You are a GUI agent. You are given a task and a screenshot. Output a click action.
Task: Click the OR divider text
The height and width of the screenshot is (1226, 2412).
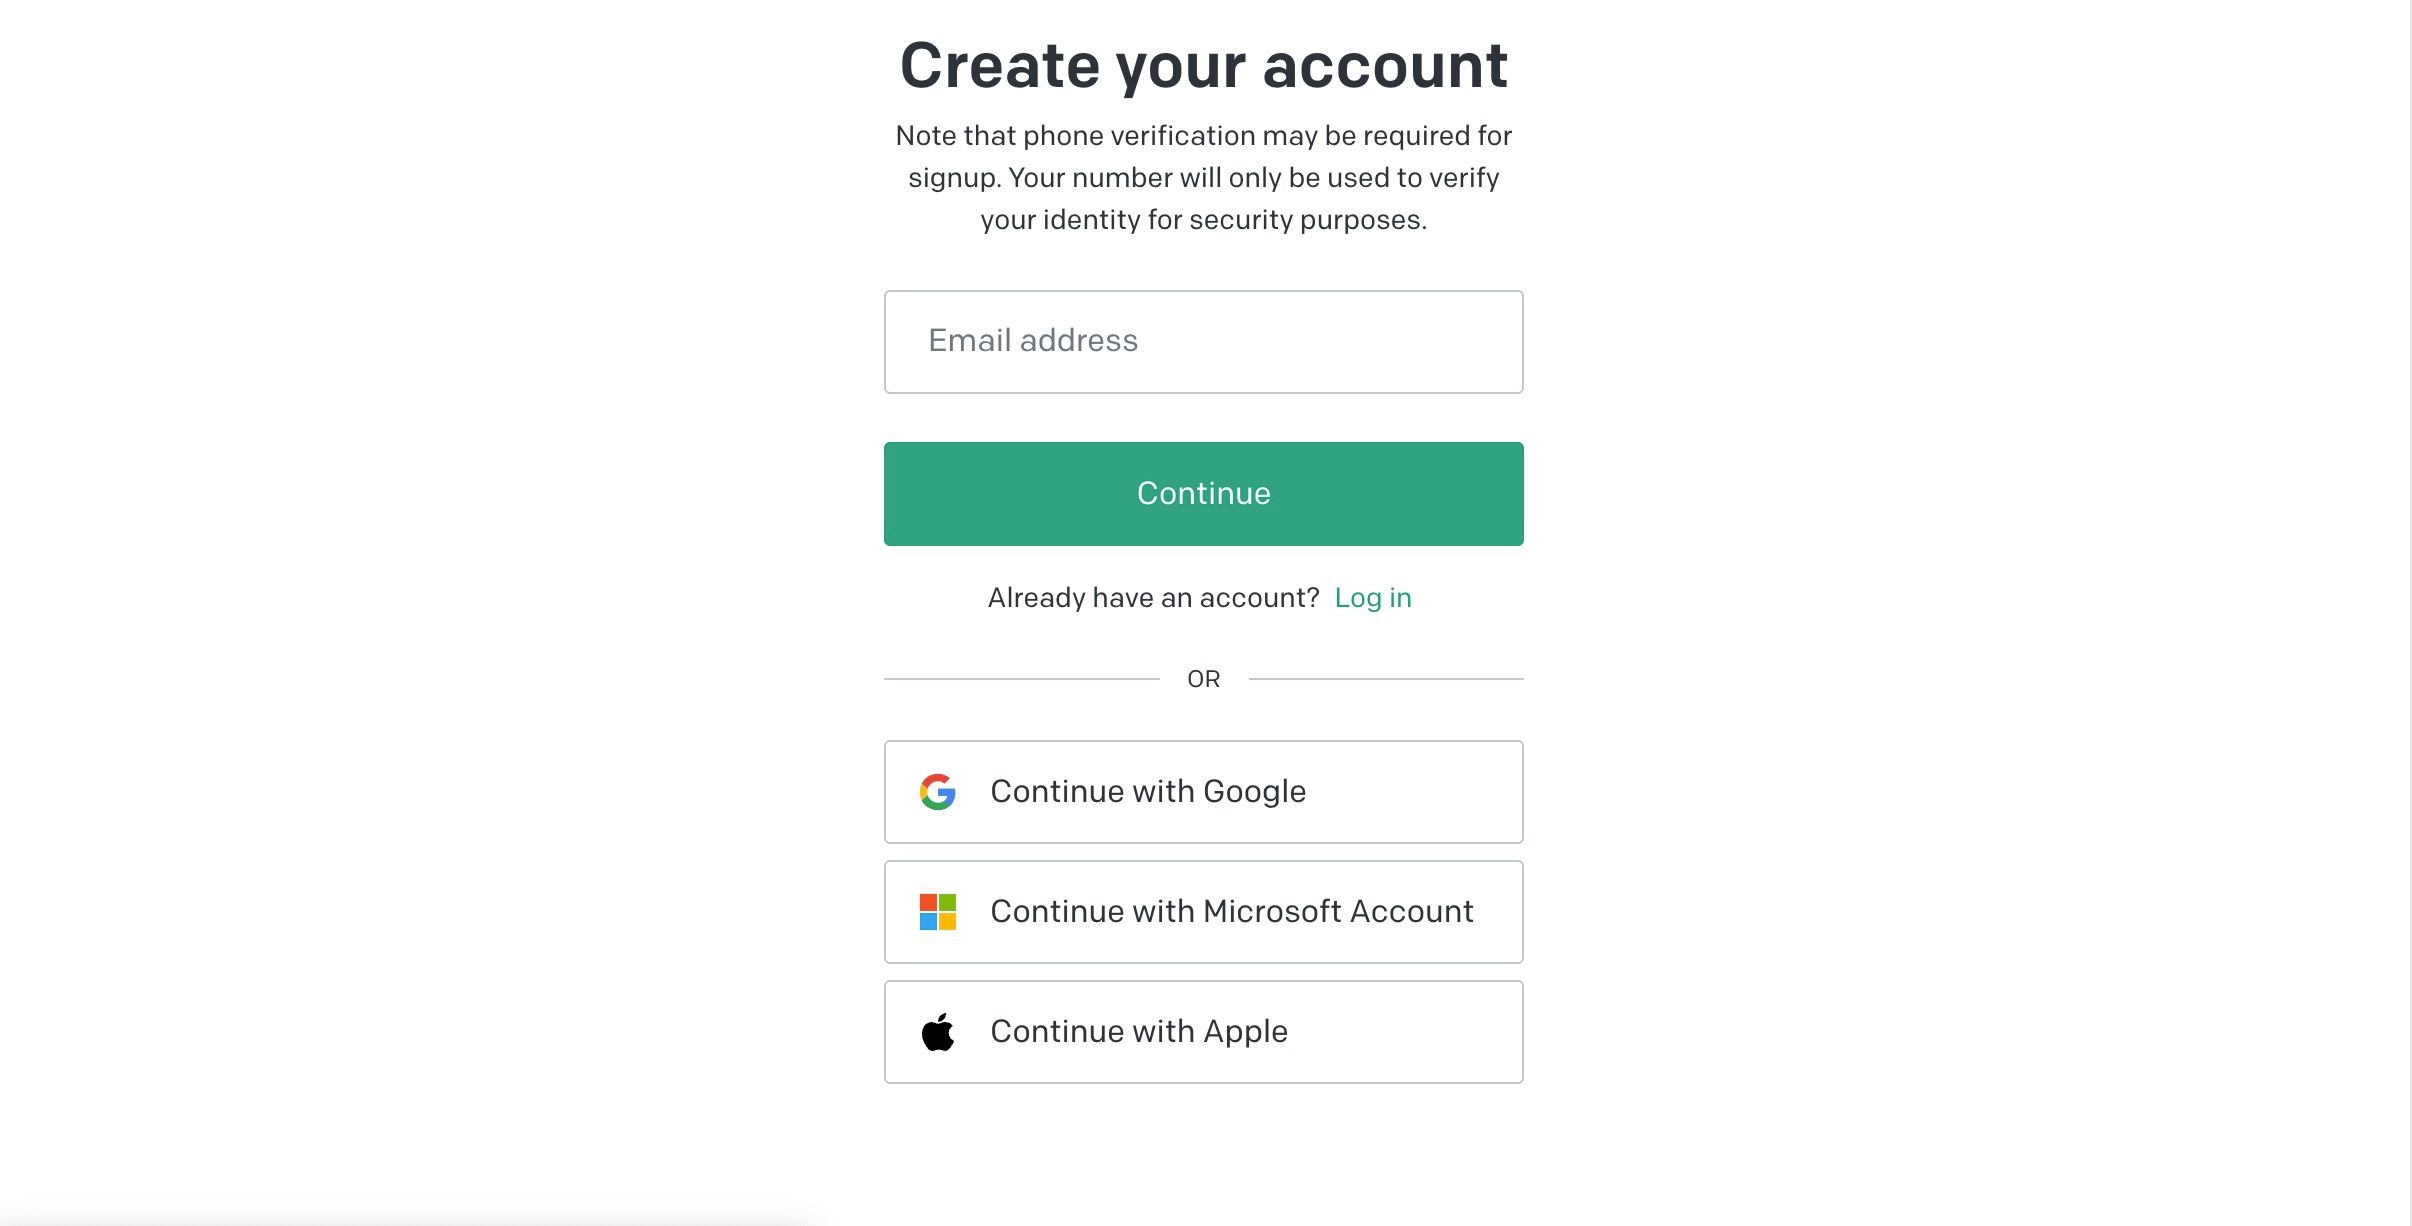(1205, 678)
